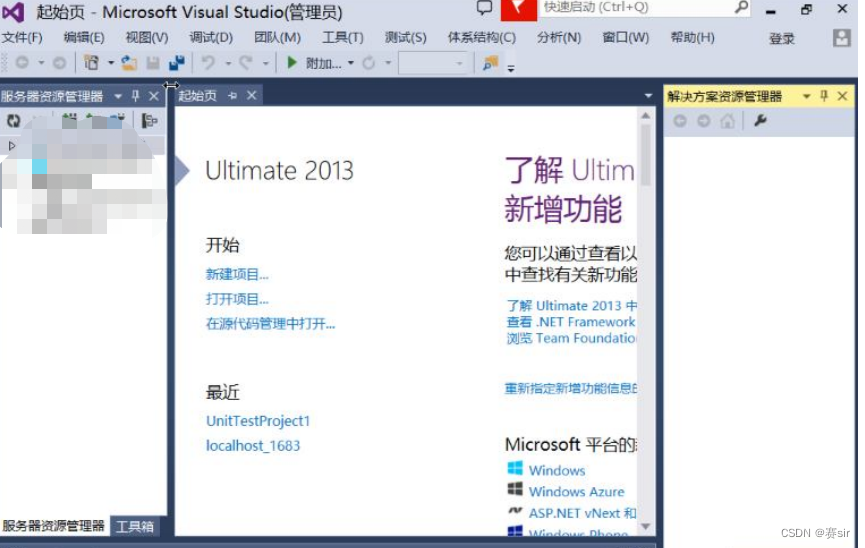
Task: Open the Redo history dropdown arrow
Action: click(265, 63)
